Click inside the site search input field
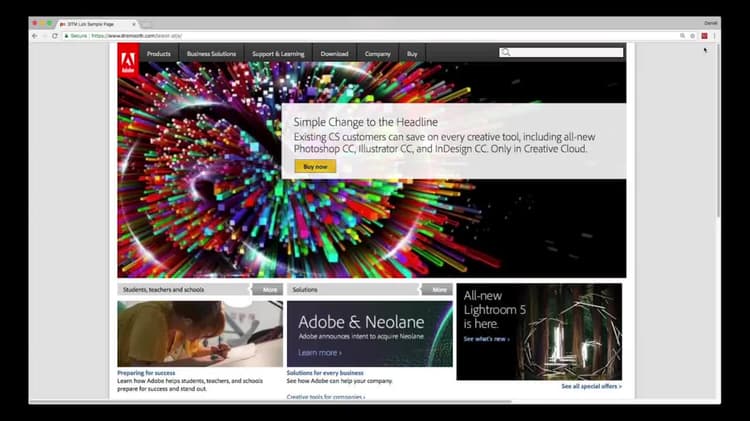The height and width of the screenshot is (421, 750). click(561, 53)
